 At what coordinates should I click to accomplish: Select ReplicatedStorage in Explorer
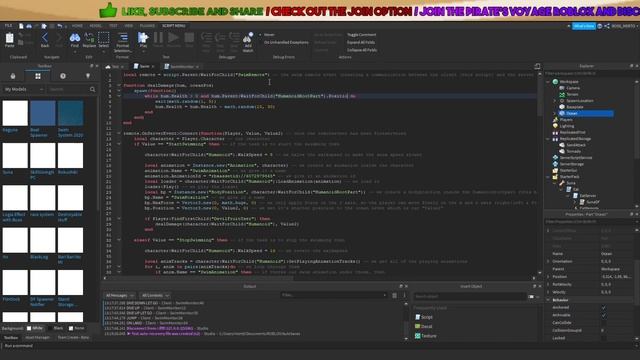click(x=575, y=139)
